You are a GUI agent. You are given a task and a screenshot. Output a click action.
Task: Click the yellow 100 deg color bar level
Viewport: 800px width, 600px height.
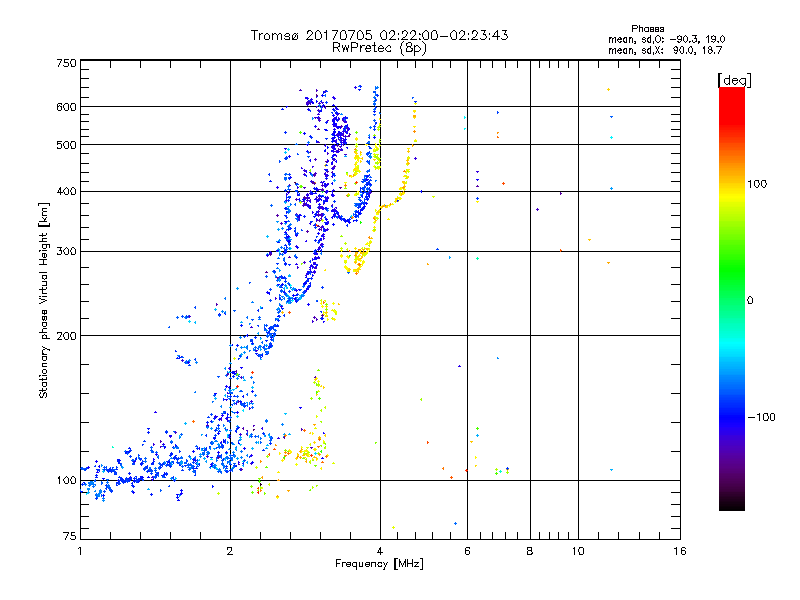(732, 184)
